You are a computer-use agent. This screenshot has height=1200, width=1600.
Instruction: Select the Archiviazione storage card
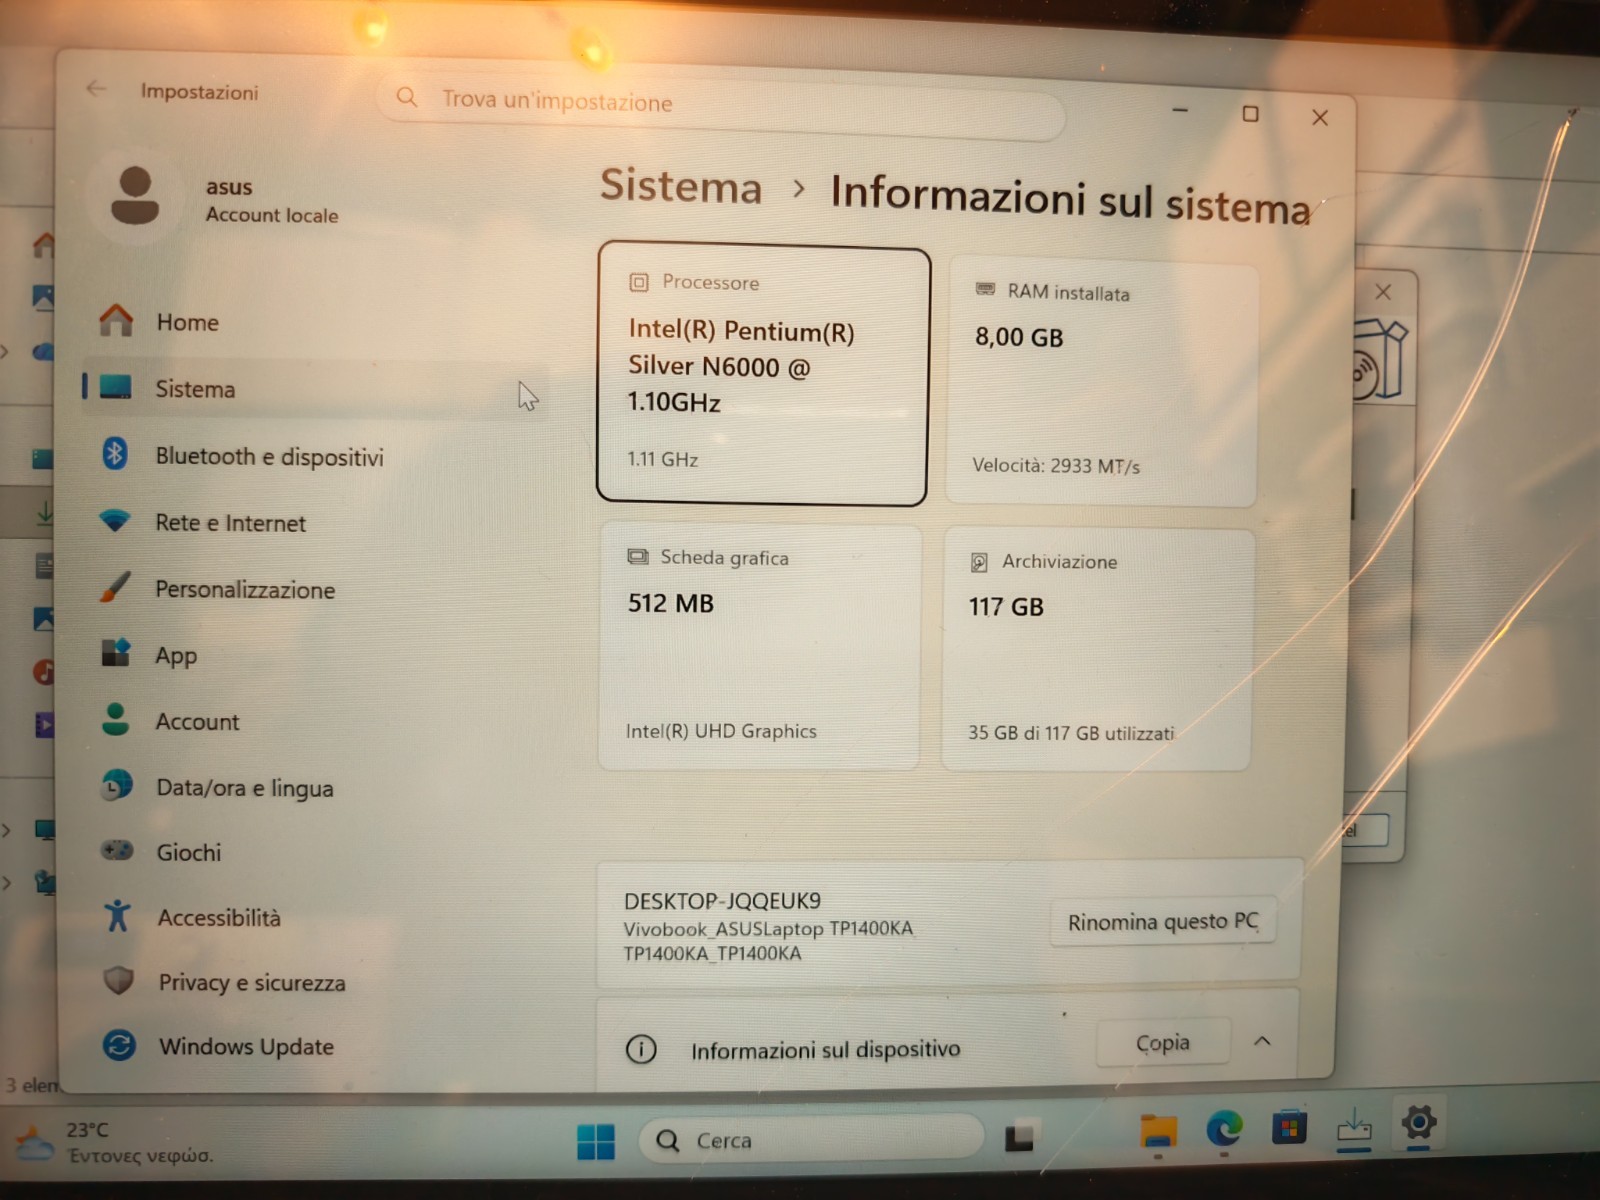coord(1097,650)
